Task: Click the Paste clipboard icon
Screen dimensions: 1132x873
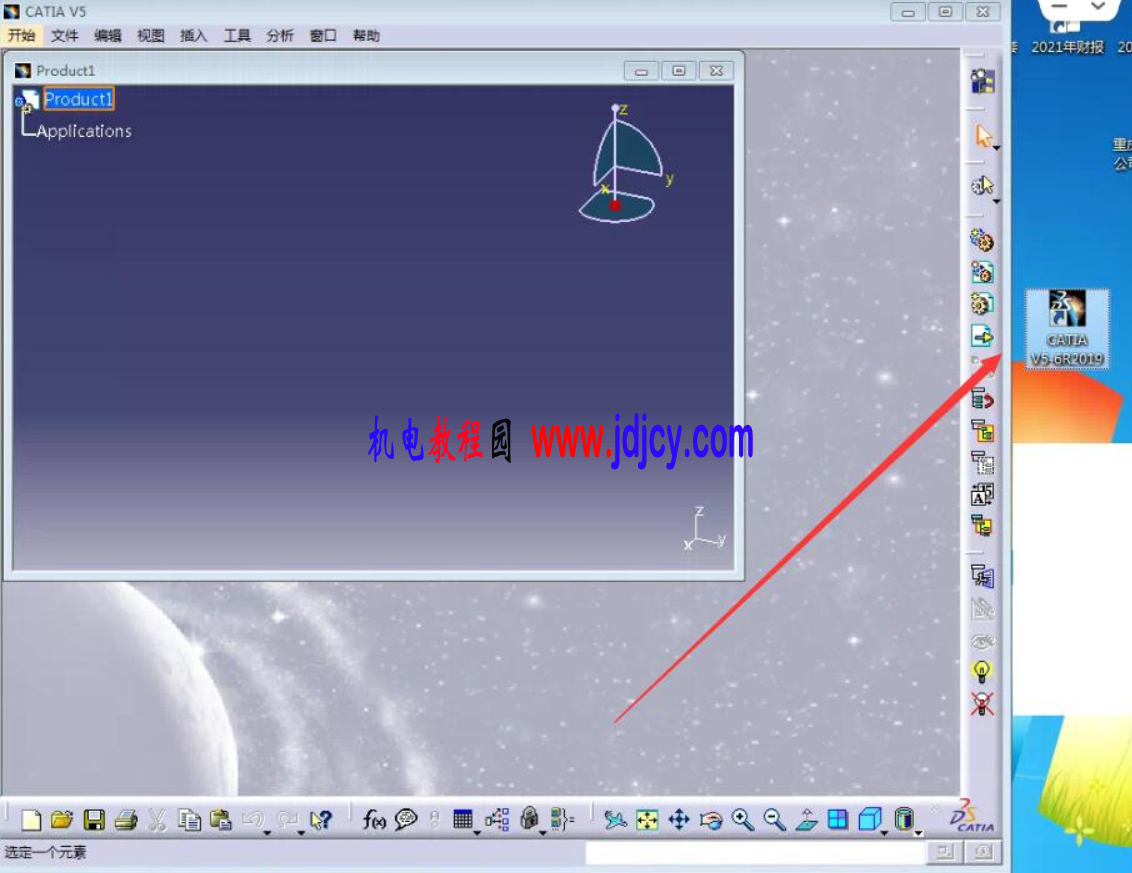Action: (221, 820)
